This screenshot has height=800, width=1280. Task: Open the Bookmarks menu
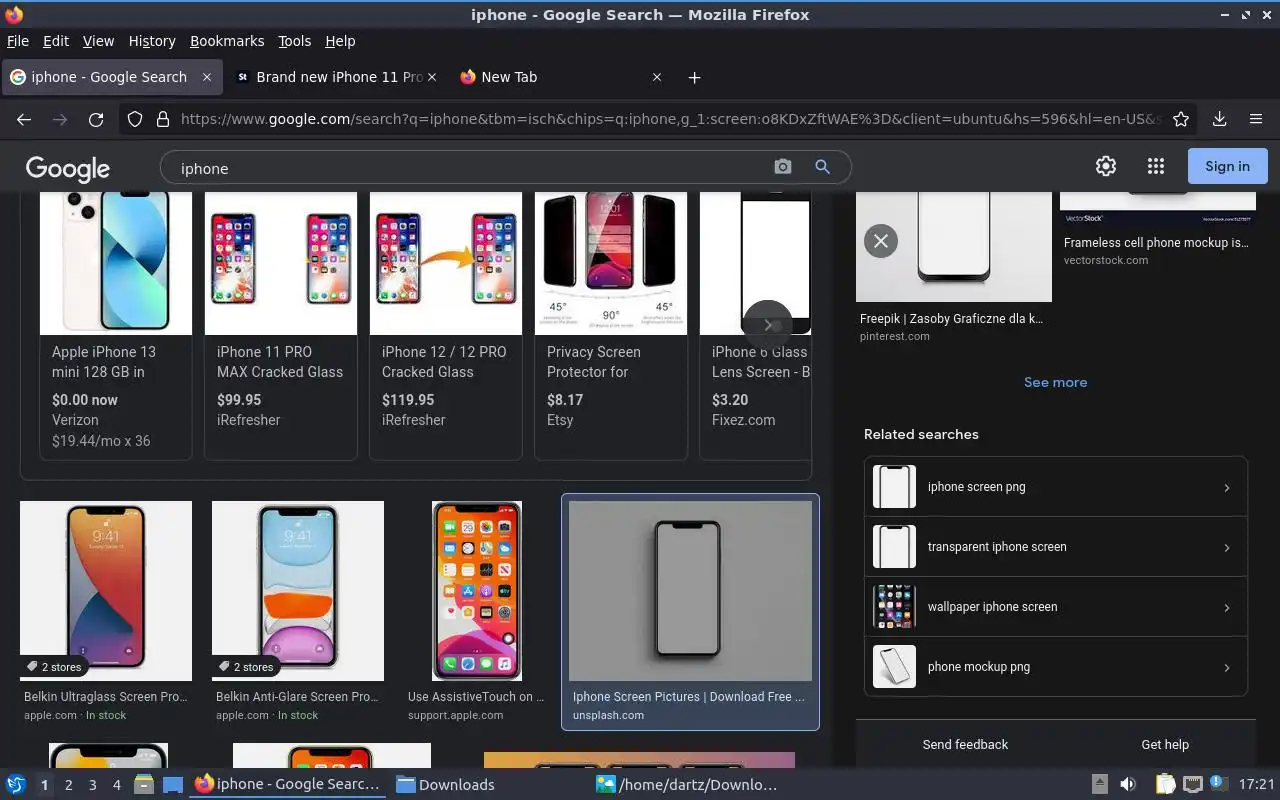pyautogui.click(x=227, y=41)
